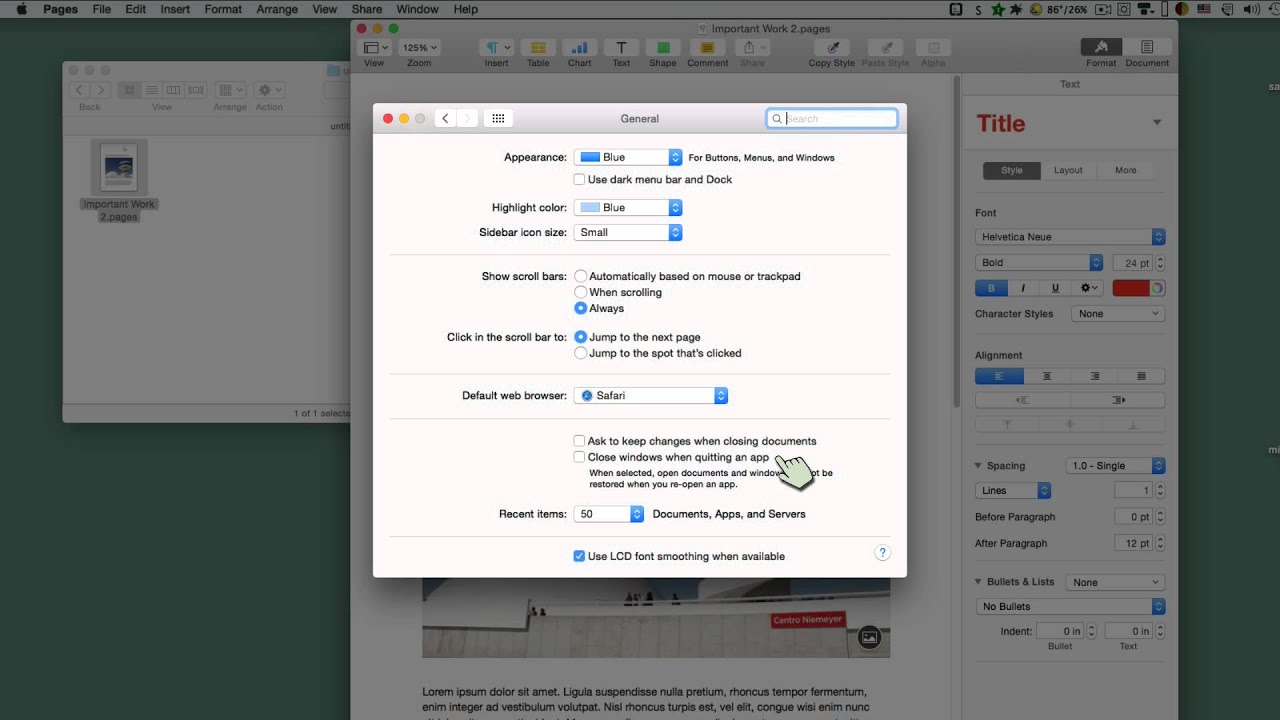Viewport: 1280px width, 720px height.
Task: Center text in Alignment section
Action: (x=1047, y=376)
